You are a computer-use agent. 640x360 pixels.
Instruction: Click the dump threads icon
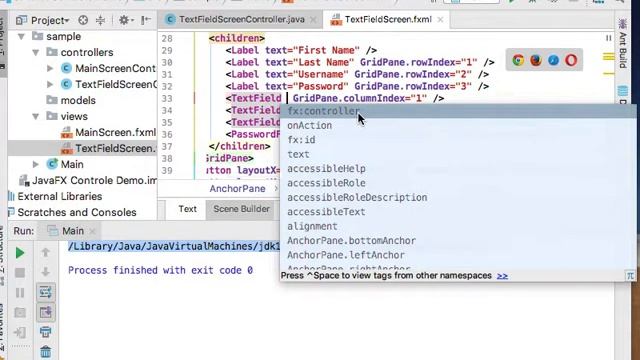click(20, 313)
